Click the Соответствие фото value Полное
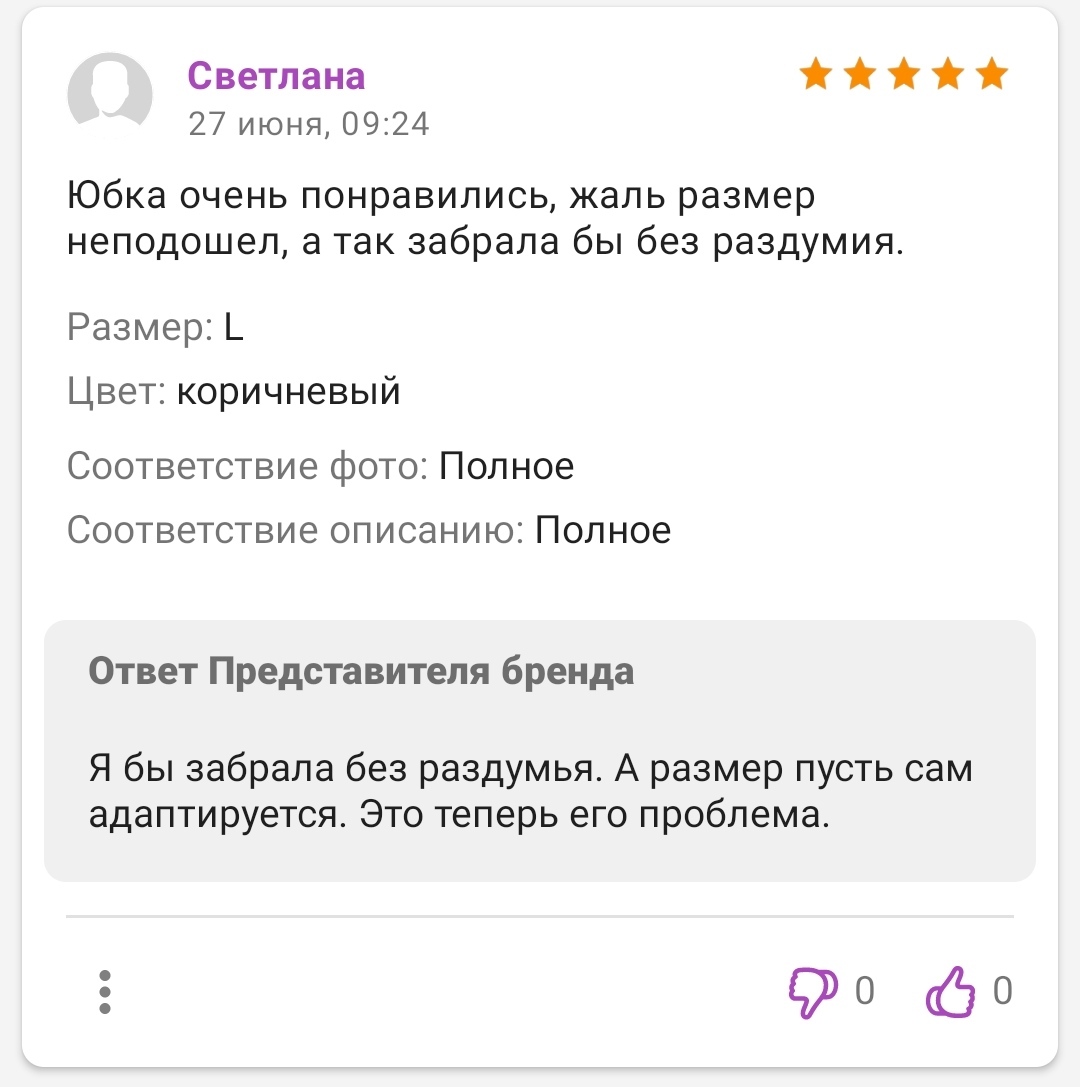Viewport: 1080px width, 1087px height. point(507,466)
